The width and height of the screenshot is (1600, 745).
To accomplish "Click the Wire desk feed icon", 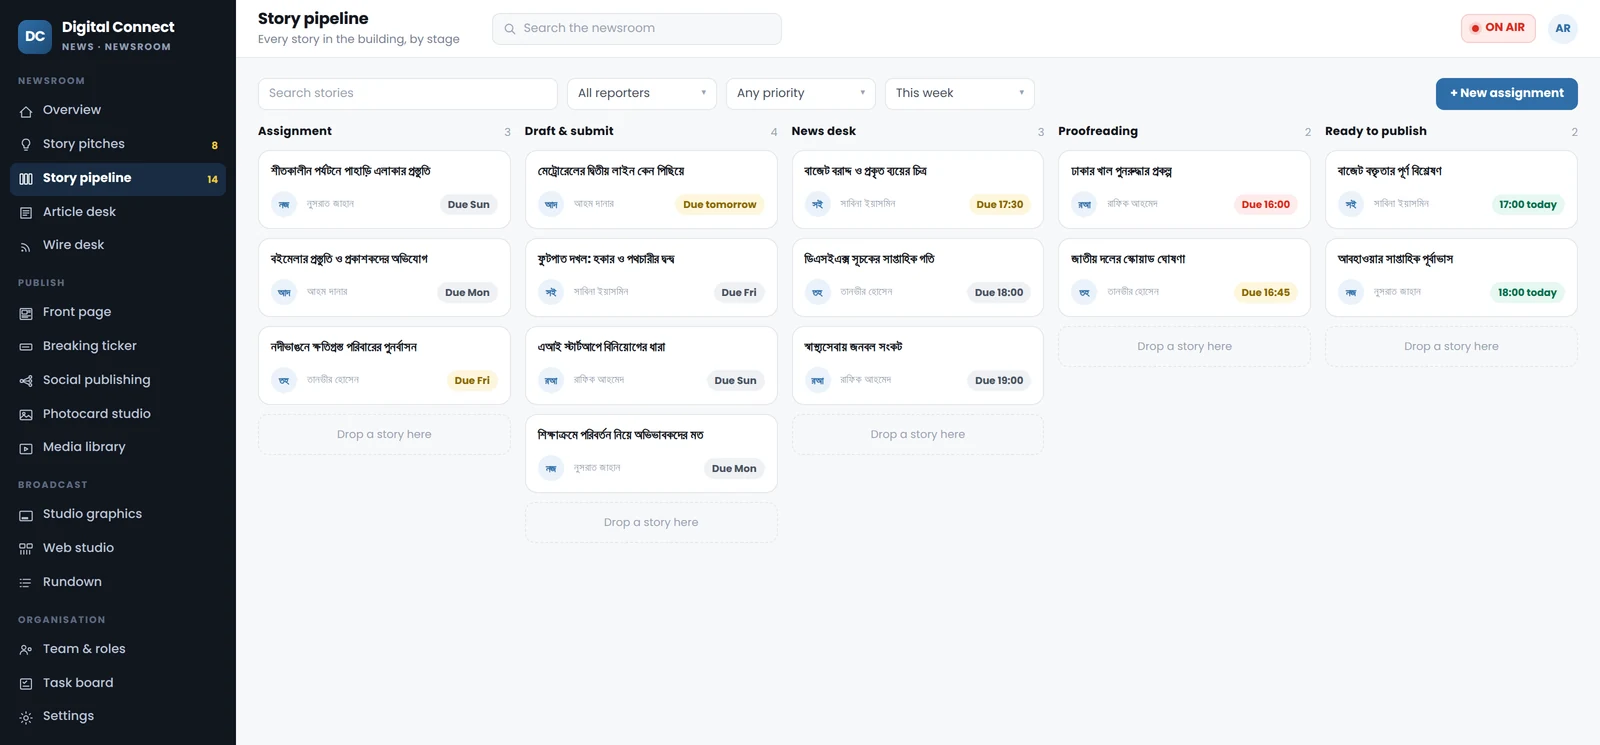I will pos(26,246).
